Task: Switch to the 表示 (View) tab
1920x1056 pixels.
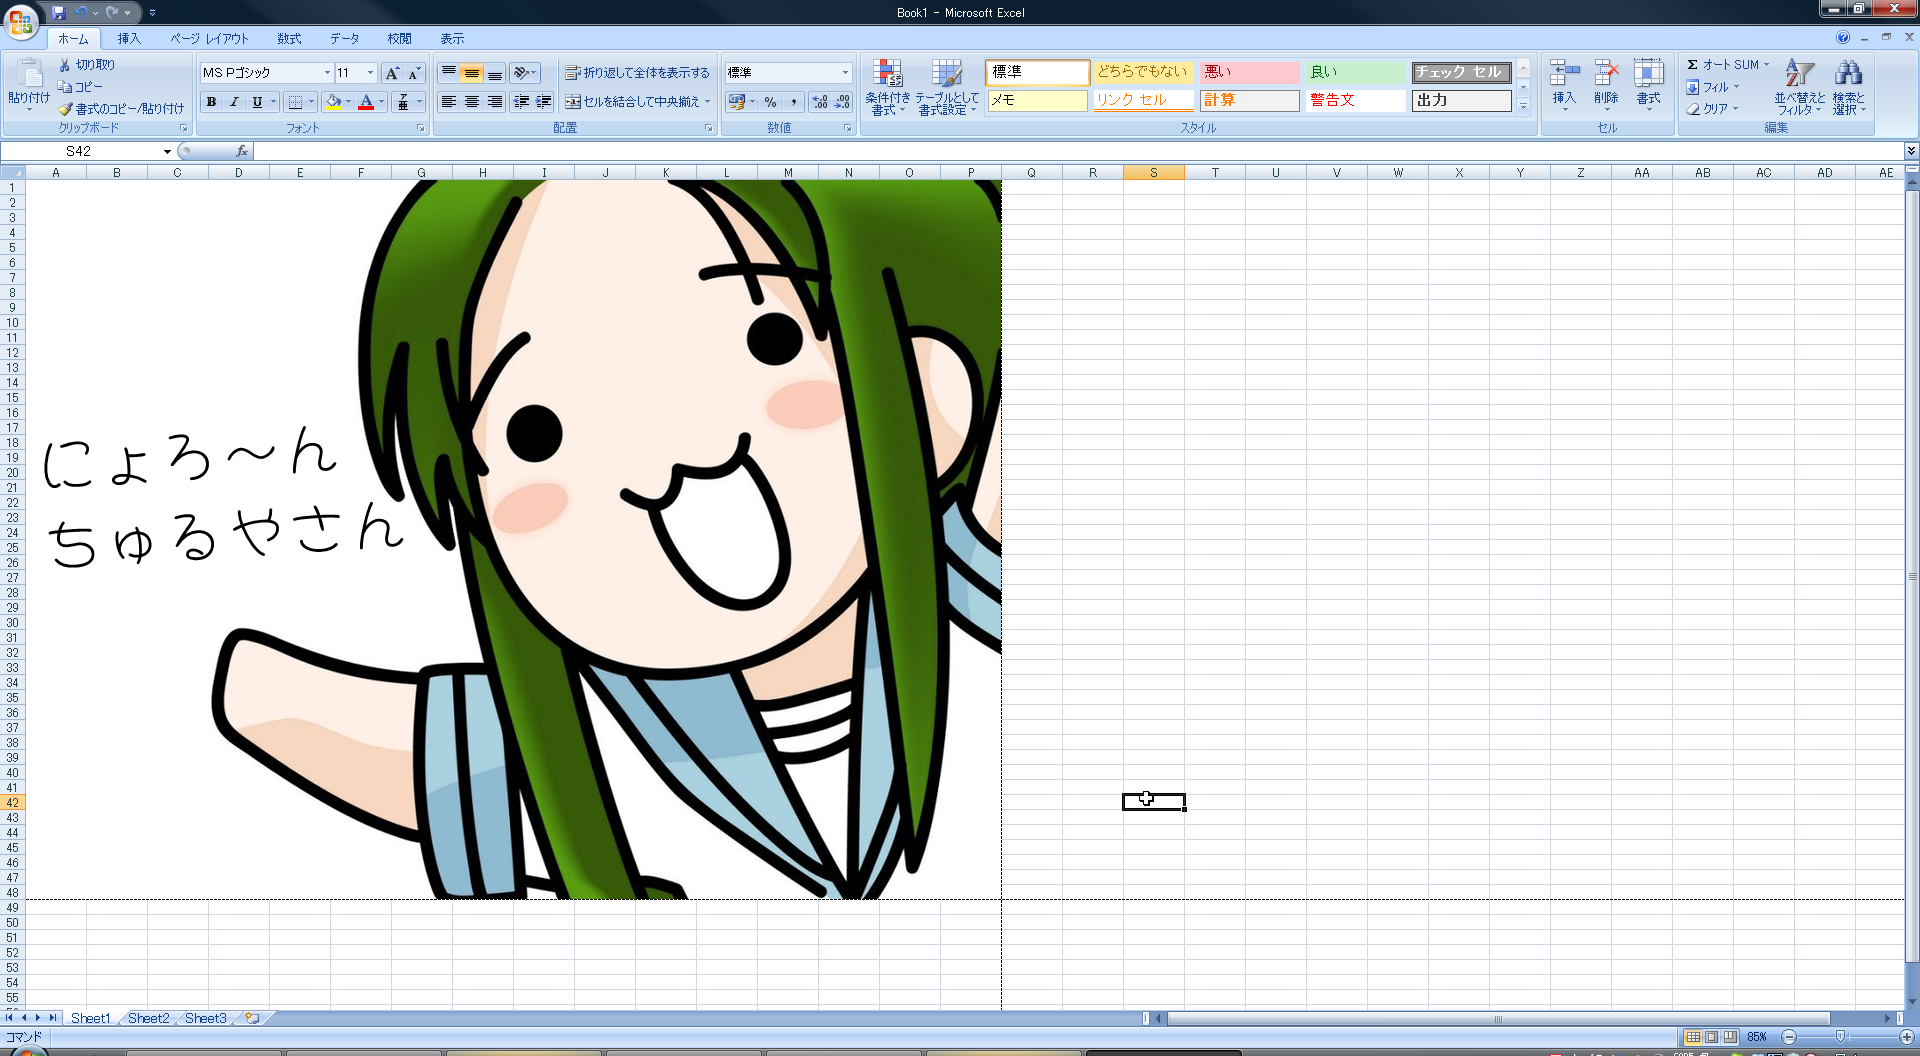Action: (452, 38)
